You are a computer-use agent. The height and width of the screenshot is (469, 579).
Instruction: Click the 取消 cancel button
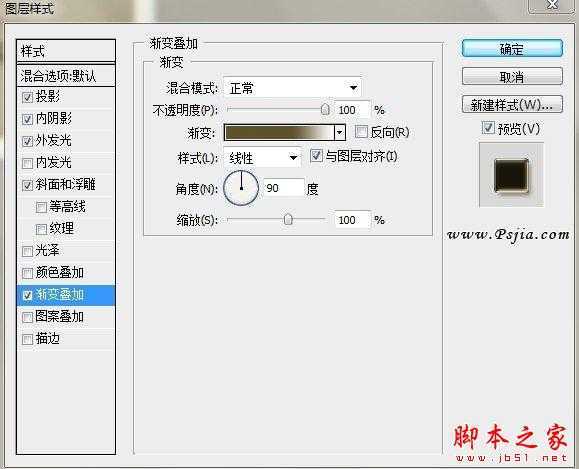512,76
